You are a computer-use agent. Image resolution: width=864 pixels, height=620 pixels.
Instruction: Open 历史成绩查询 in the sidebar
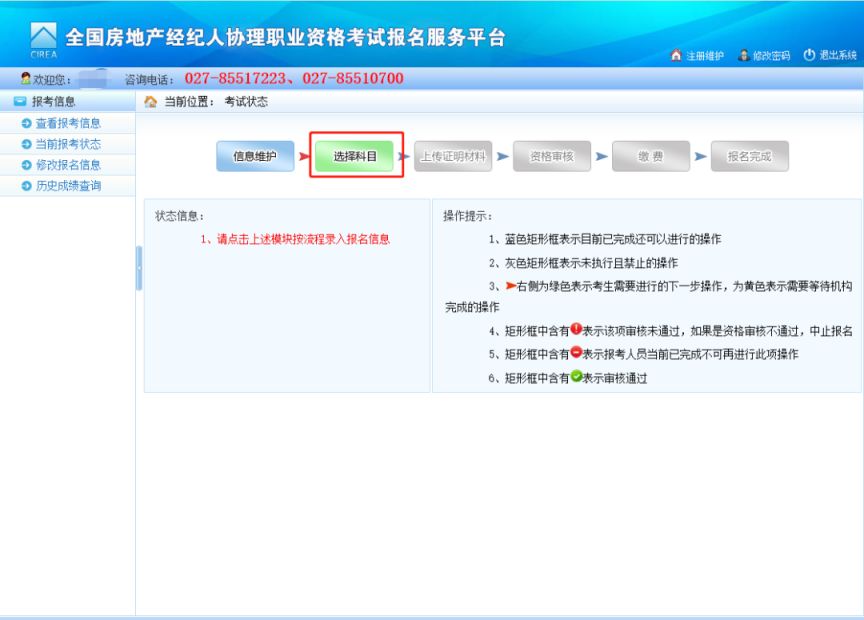coord(68,186)
